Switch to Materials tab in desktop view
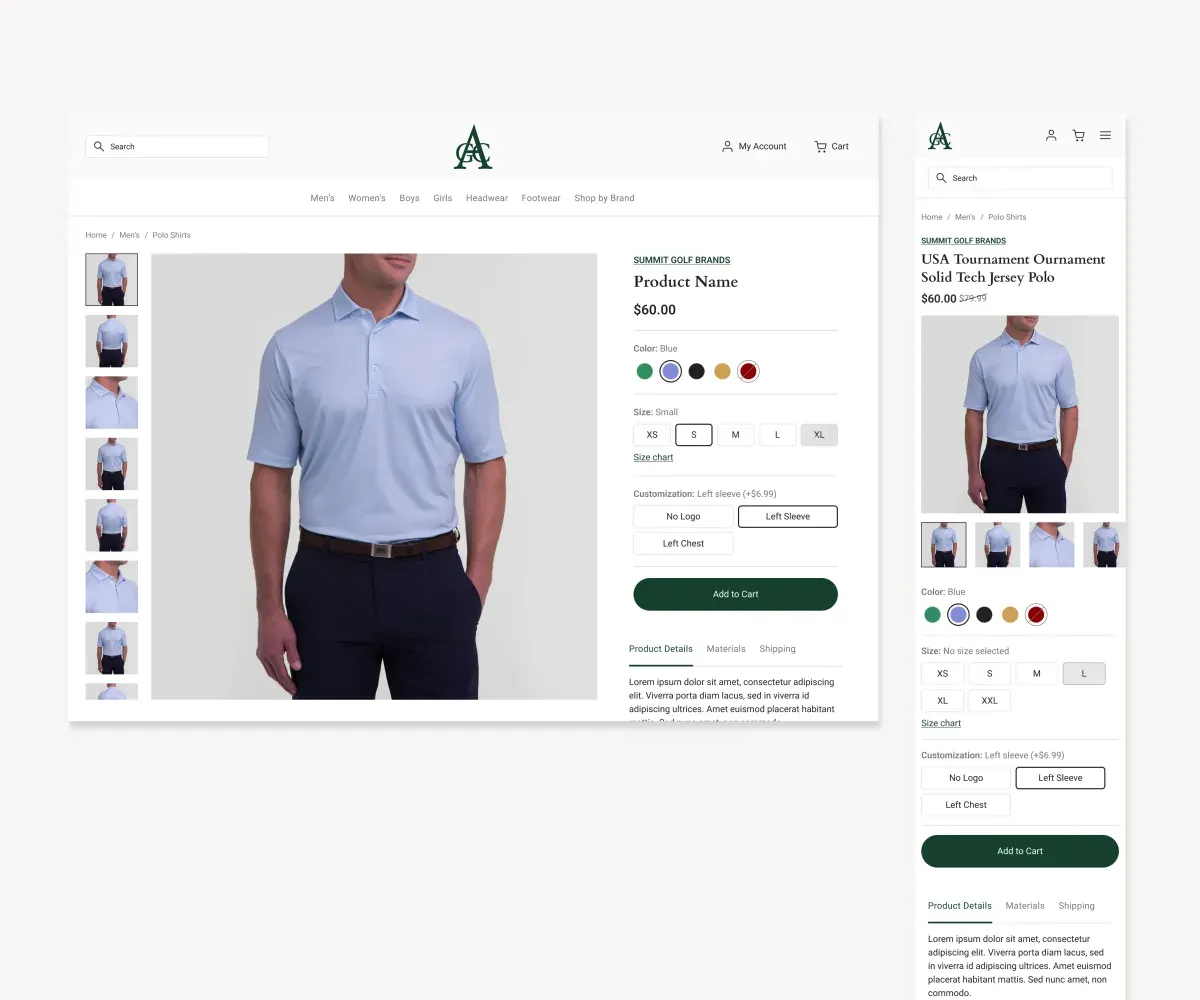 click(x=726, y=649)
